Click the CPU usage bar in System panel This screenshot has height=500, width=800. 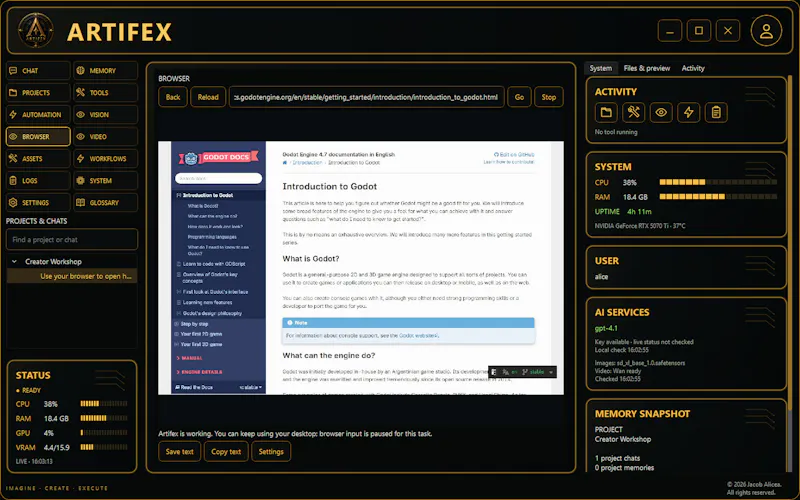pos(718,182)
